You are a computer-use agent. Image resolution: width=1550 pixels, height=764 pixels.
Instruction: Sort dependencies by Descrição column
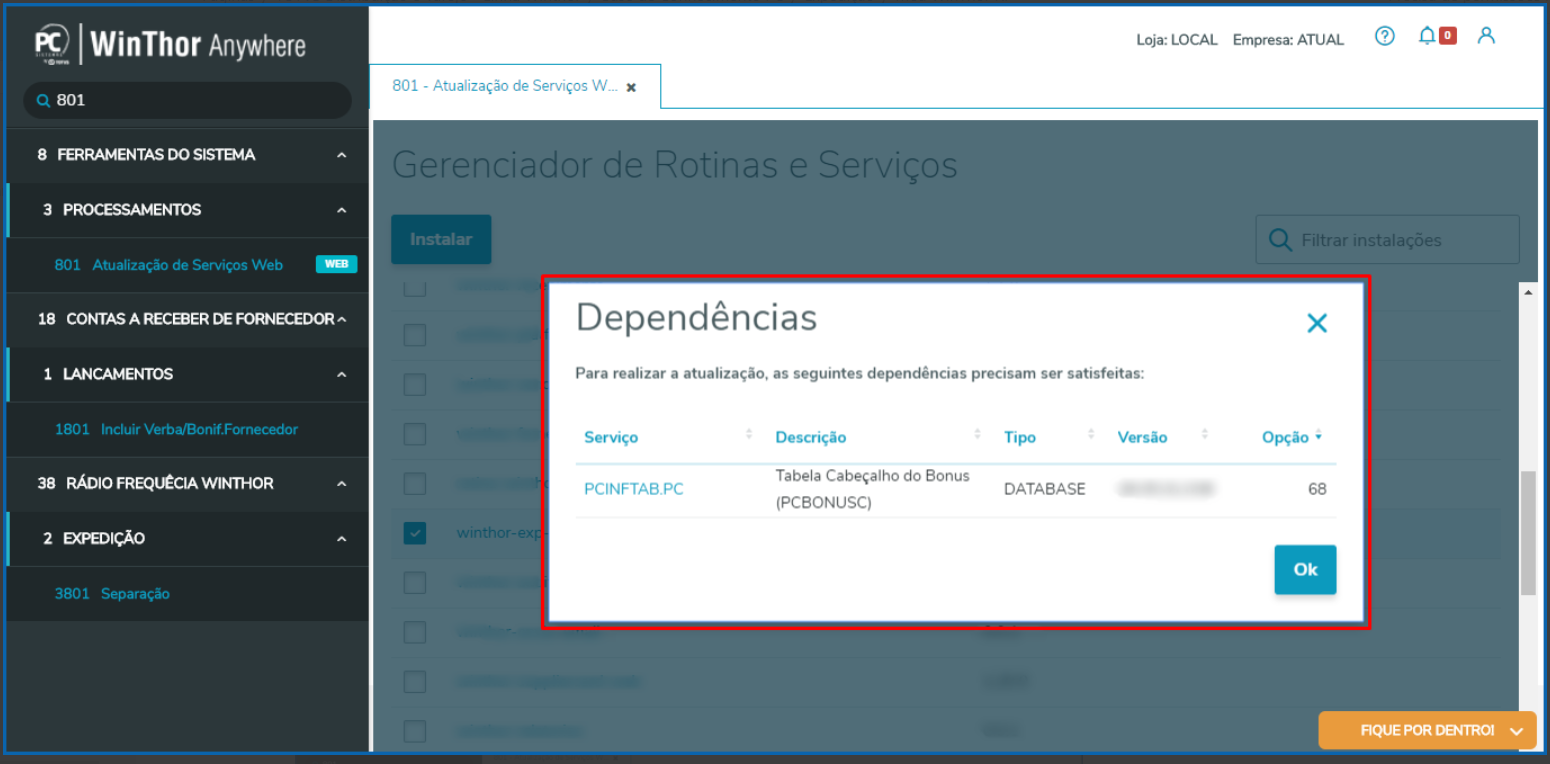tap(810, 437)
